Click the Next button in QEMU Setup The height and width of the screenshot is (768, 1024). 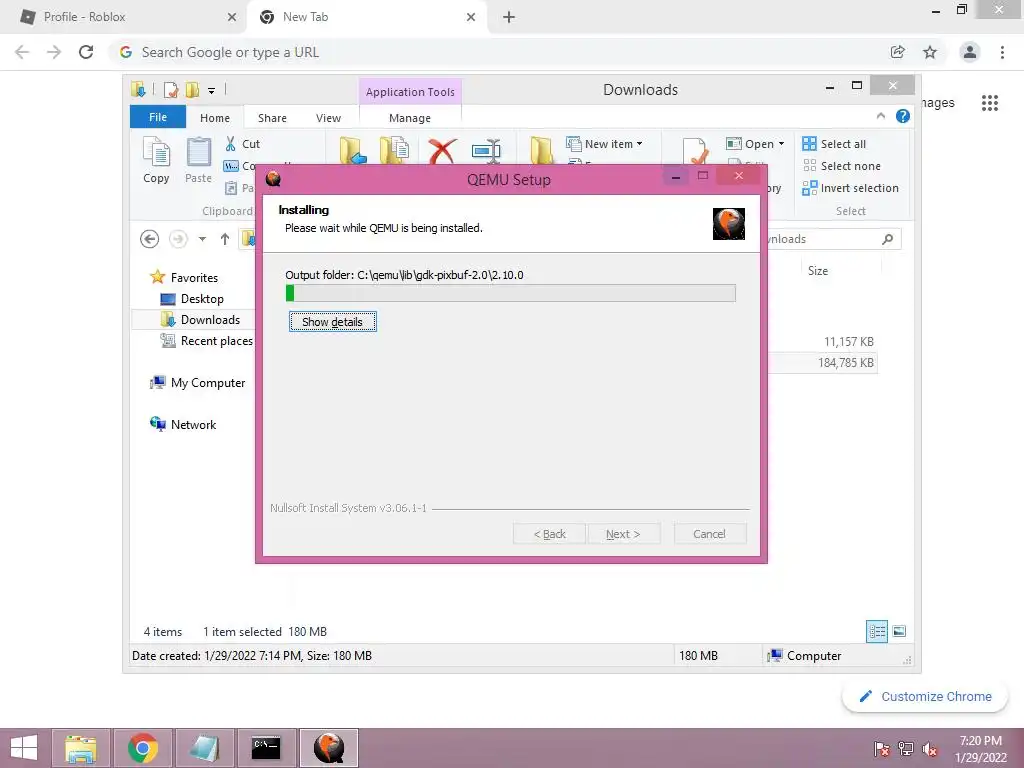(624, 534)
